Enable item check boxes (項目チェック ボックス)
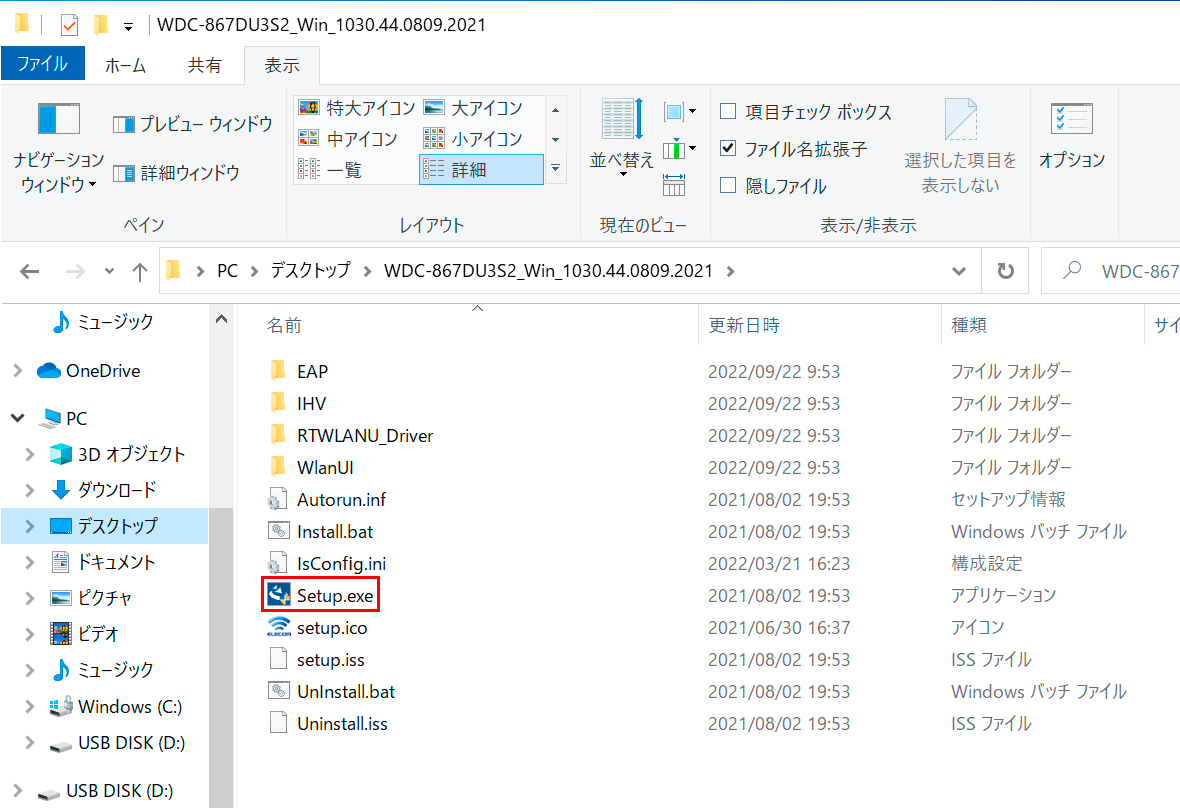The image size is (1180, 808). click(728, 111)
